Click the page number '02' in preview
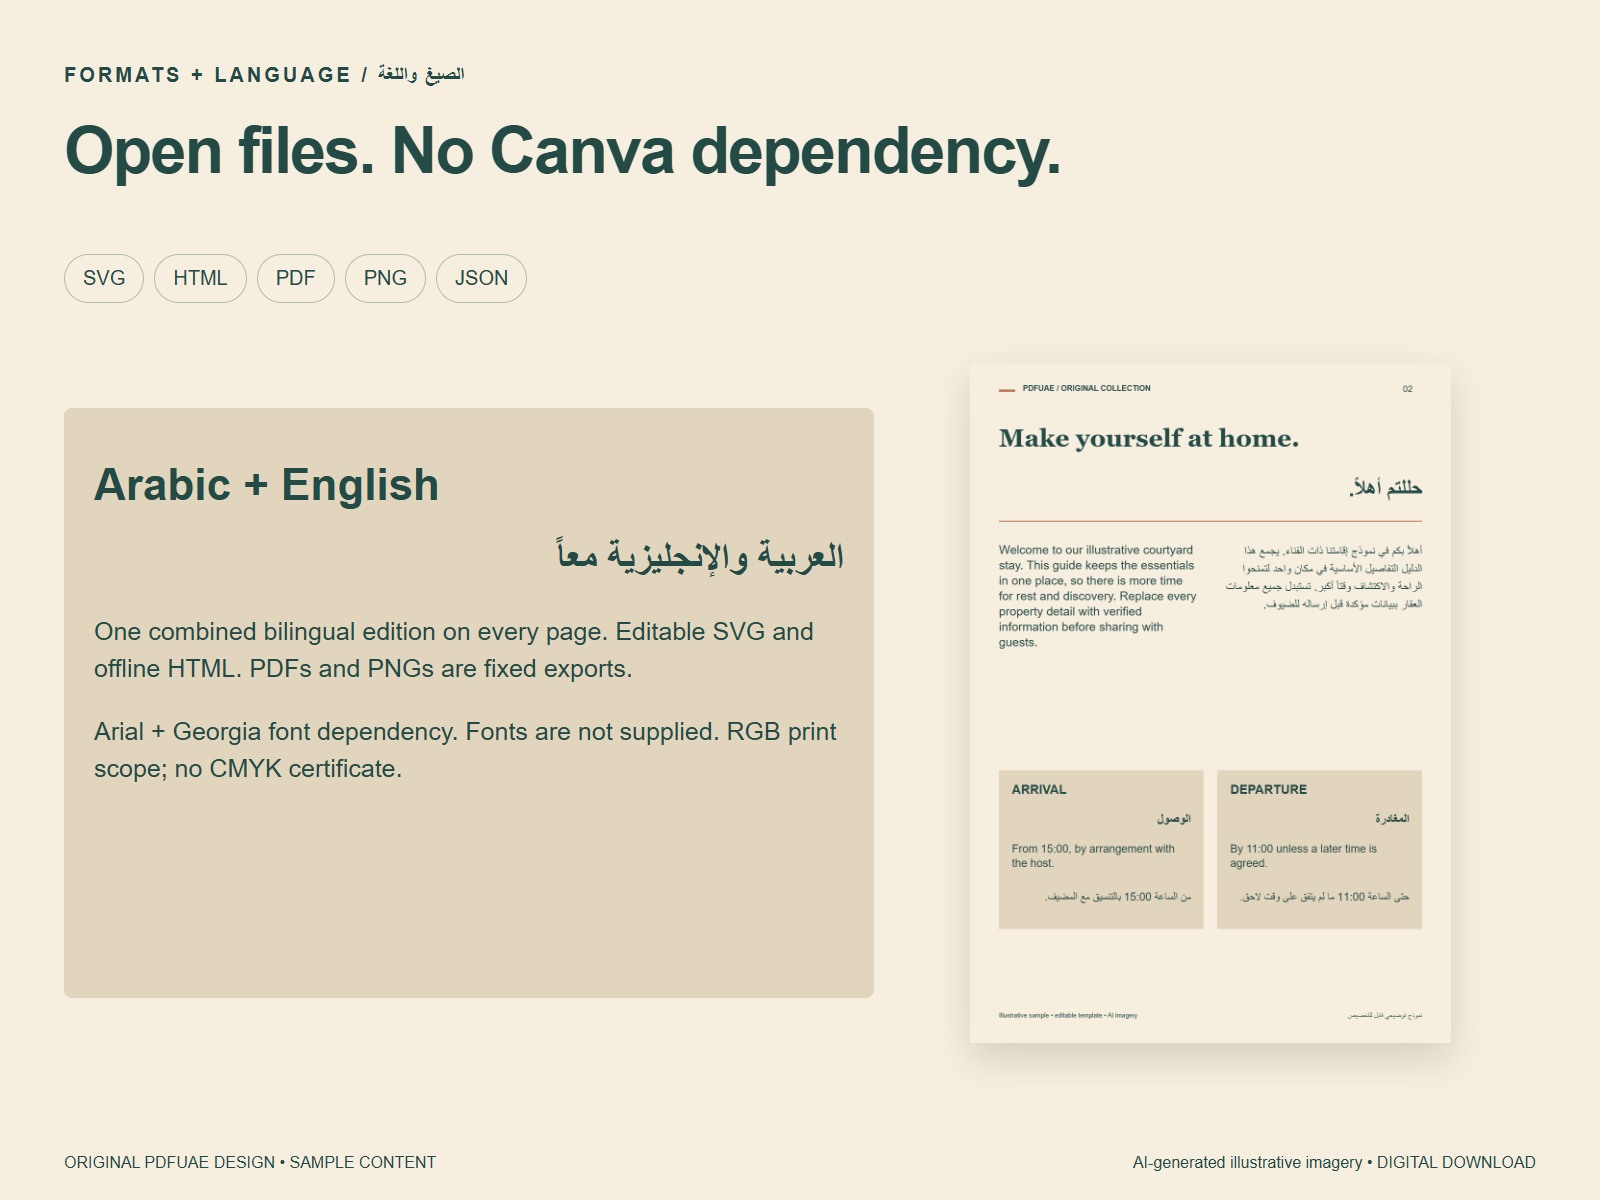Image resolution: width=1600 pixels, height=1200 pixels. coord(1407,389)
